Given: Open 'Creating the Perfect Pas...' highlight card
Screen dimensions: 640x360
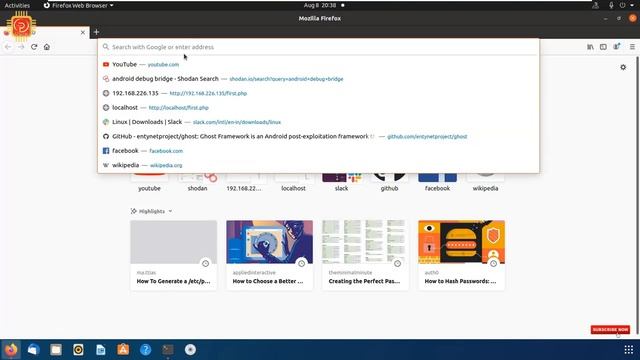Looking at the screenshot, I should coord(365,256).
